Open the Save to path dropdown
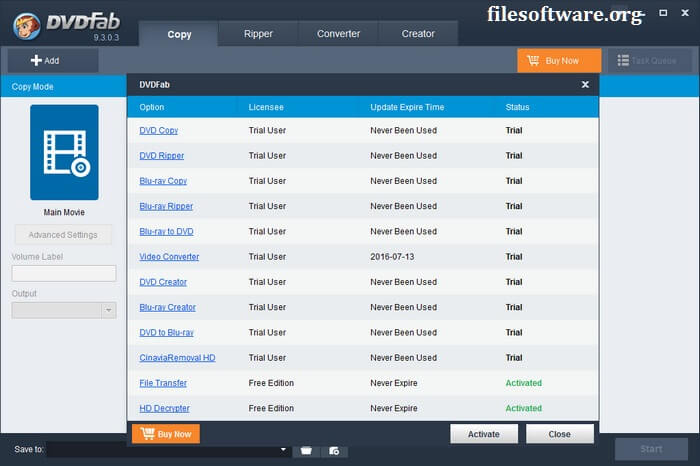The width and height of the screenshot is (700, 466). click(x=283, y=451)
